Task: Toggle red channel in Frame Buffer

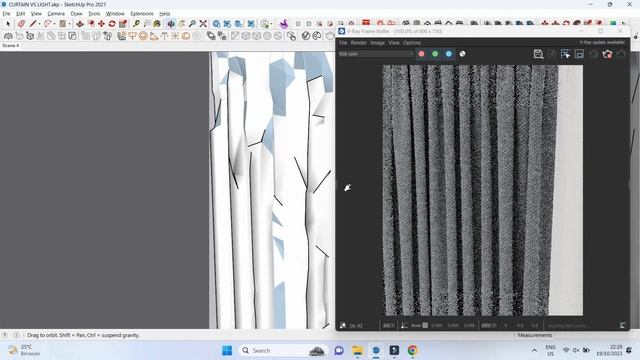Action: [421, 54]
